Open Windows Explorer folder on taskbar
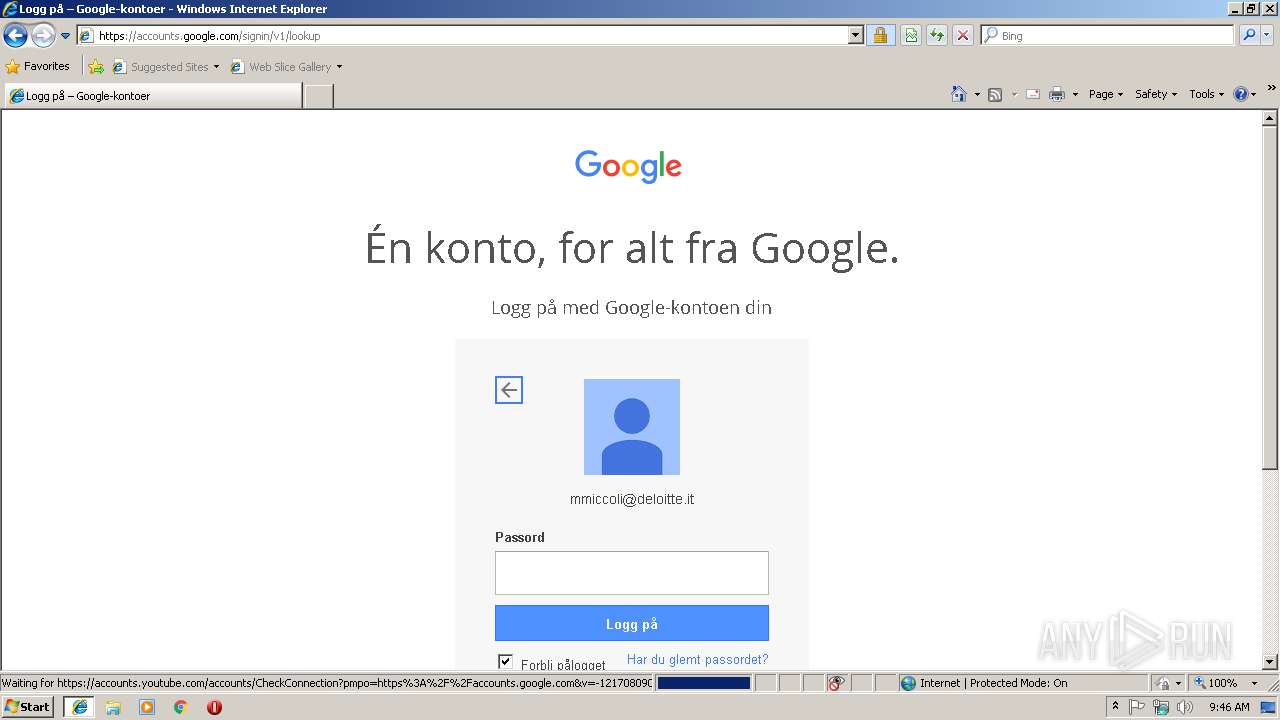Image resolution: width=1280 pixels, height=720 pixels. pyautogui.click(x=113, y=707)
